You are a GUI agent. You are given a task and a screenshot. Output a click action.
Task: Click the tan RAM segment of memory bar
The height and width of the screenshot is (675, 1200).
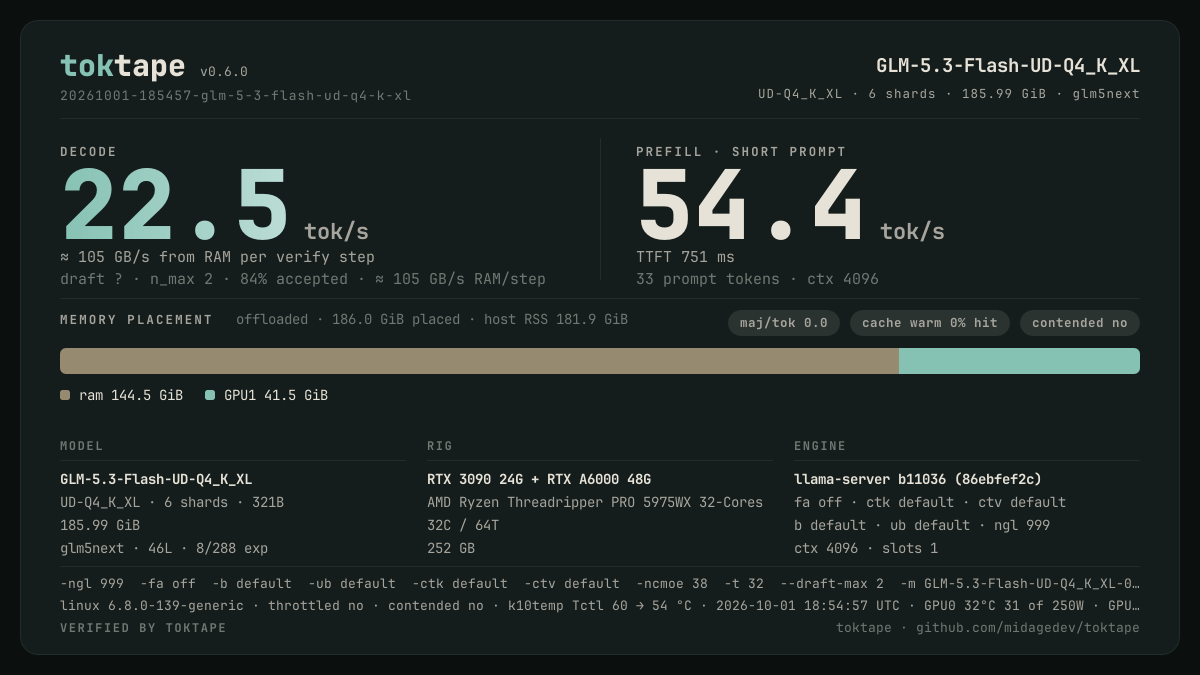[479, 361]
